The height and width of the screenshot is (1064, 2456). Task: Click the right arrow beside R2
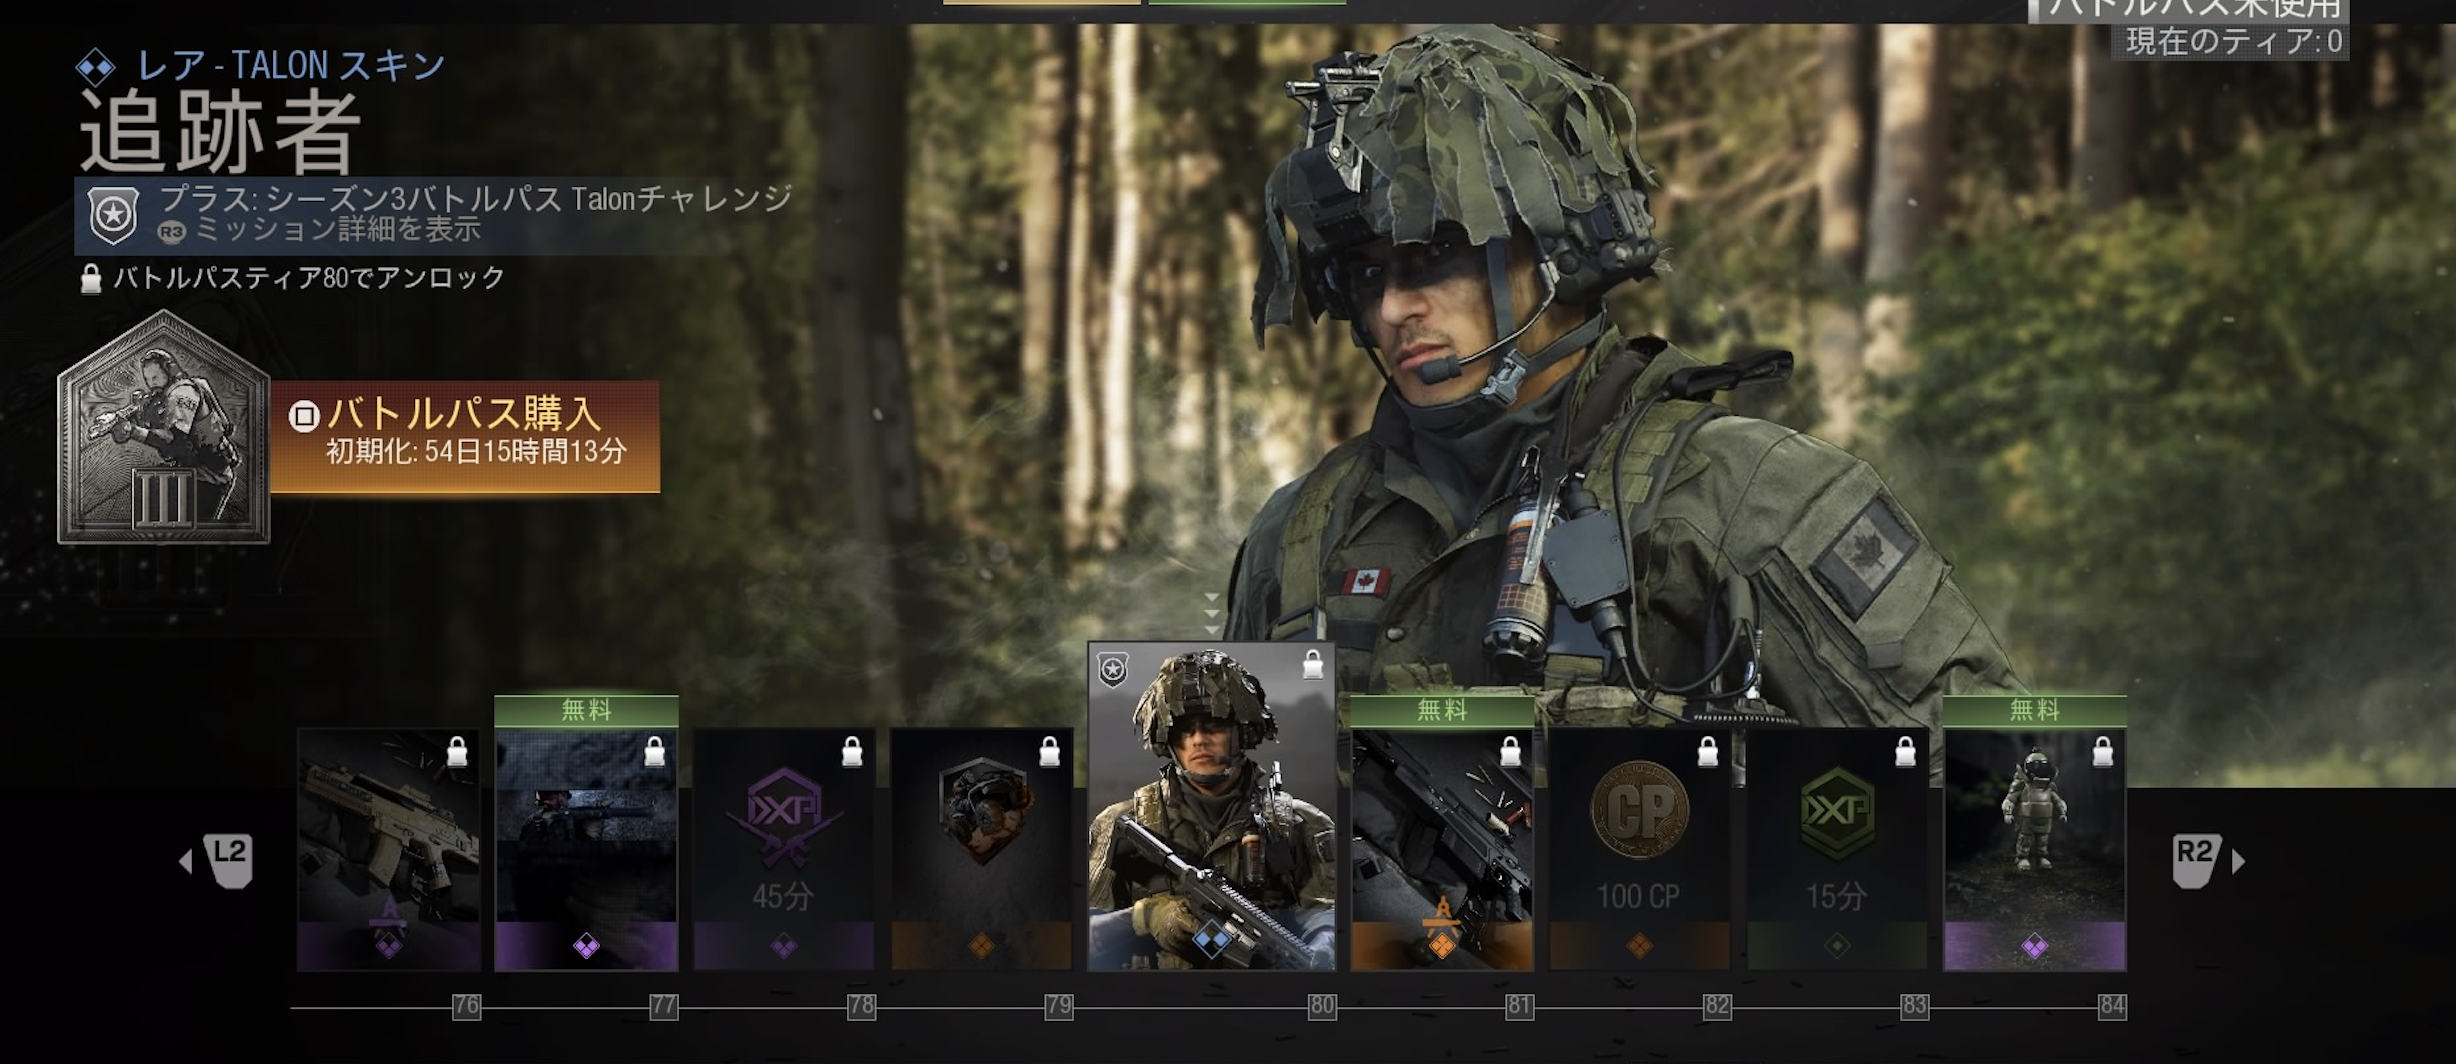tap(2239, 861)
